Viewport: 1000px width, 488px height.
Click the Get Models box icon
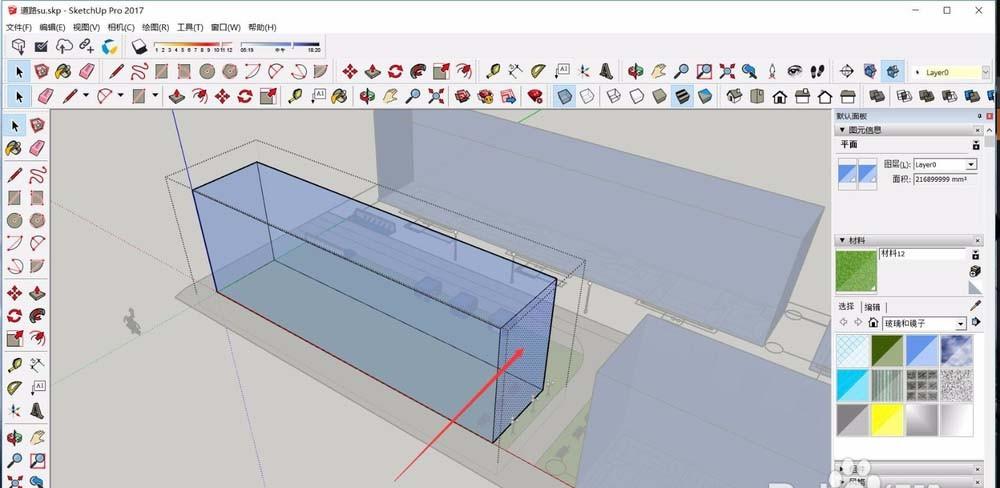pos(19,46)
